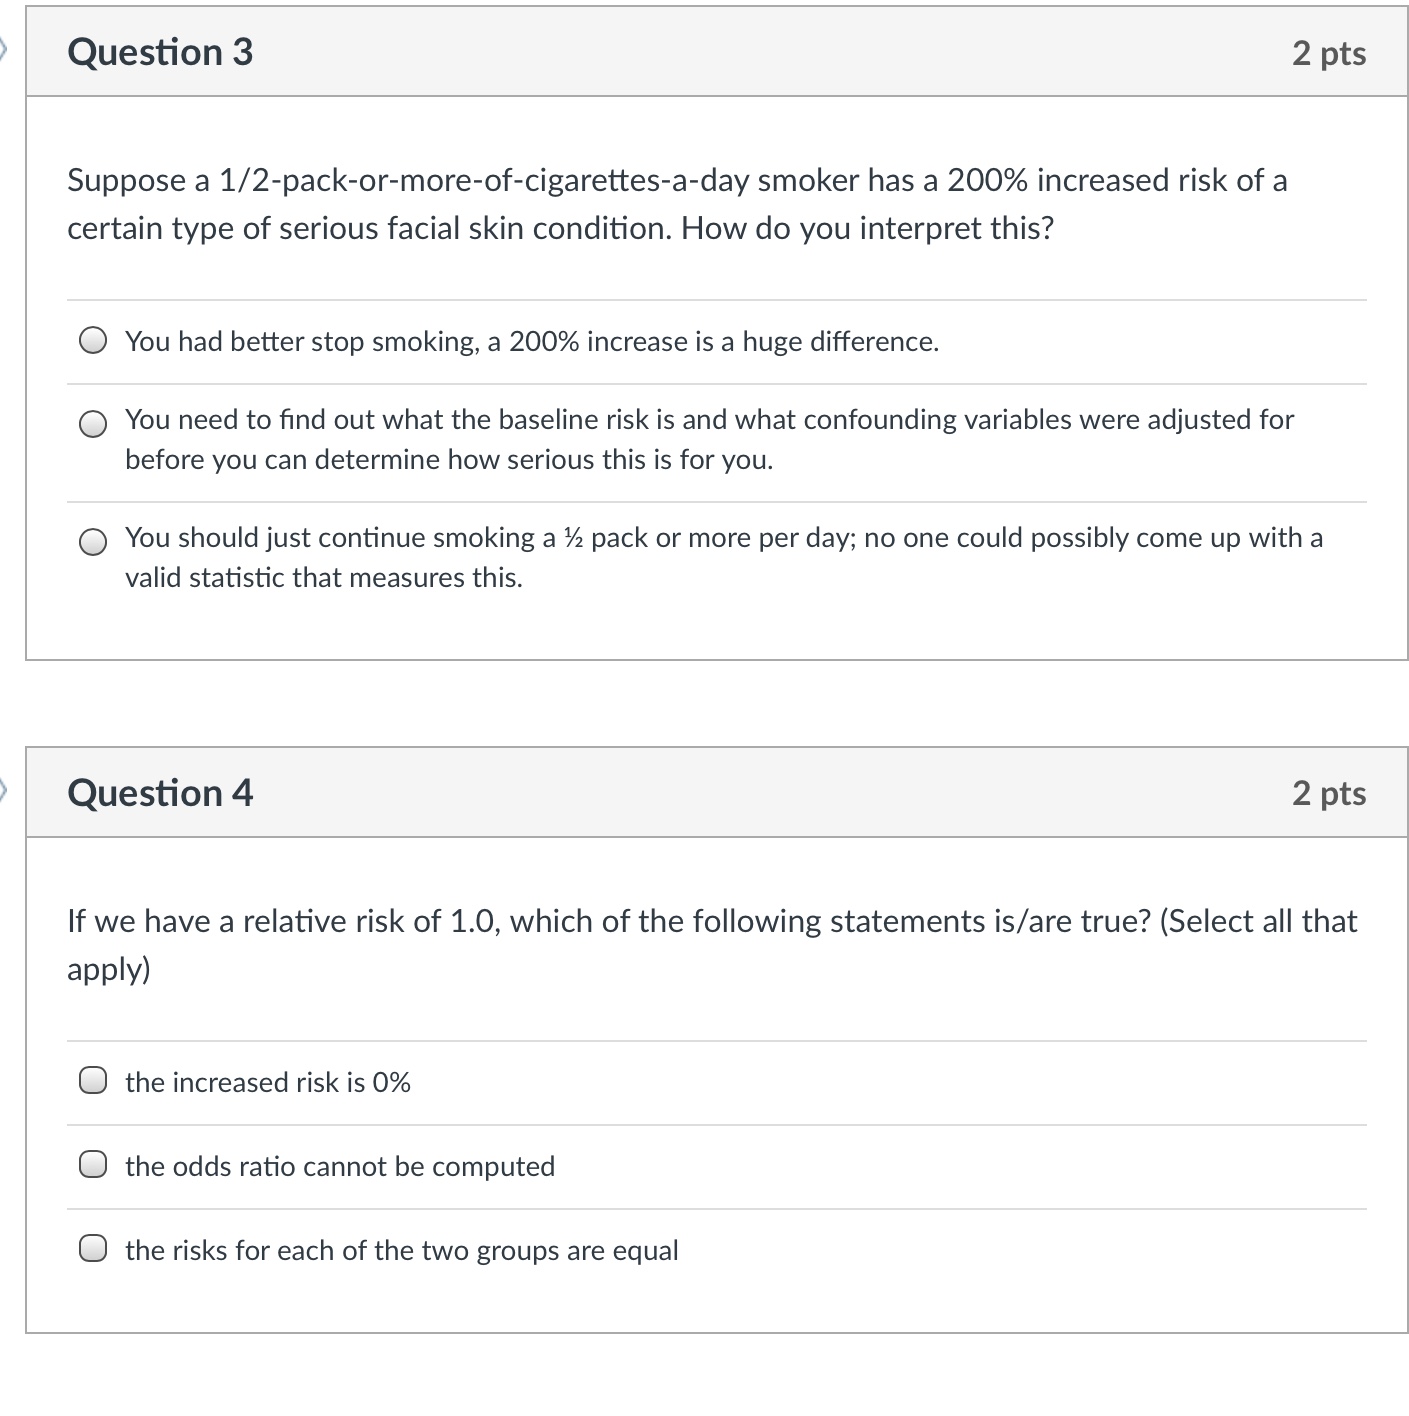1409x1416 pixels.
Task: Click the '2 pts' label for Question 3
Action: pyautogui.click(x=1329, y=53)
